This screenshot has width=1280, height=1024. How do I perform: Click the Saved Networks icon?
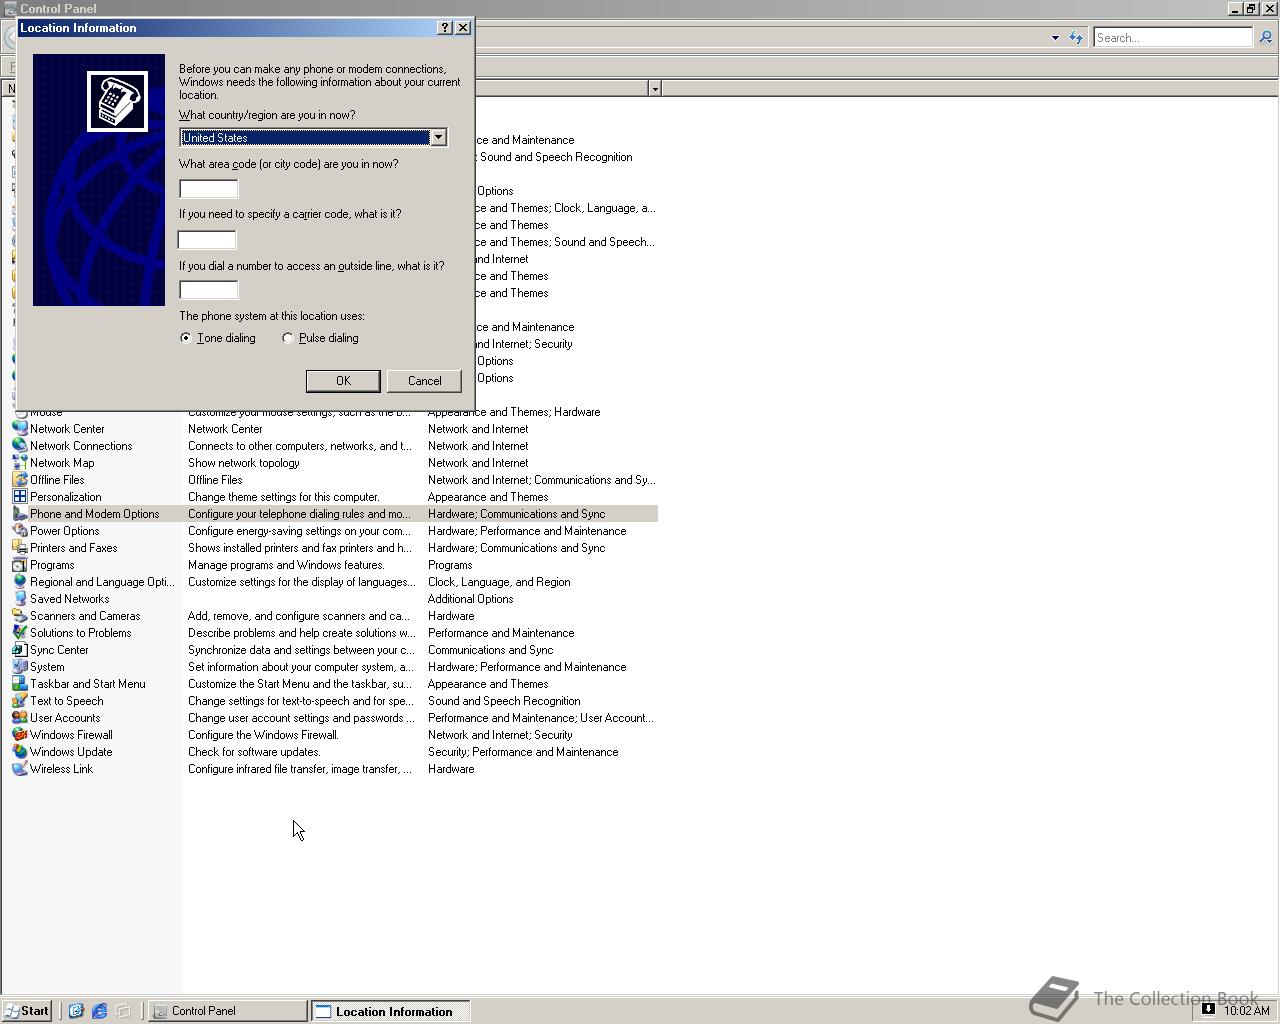(x=19, y=599)
